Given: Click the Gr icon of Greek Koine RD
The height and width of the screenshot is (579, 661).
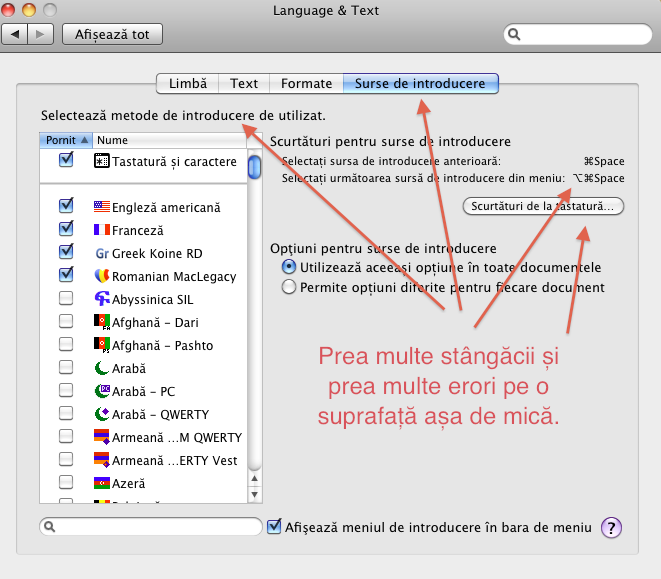Looking at the screenshot, I should pos(102,253).
